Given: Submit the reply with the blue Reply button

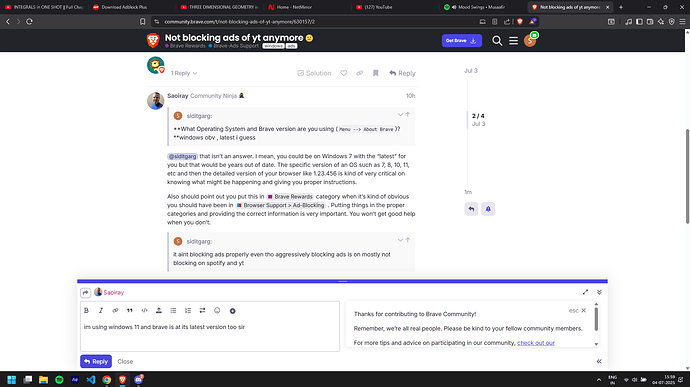Looking at the screenshot, I should (x=96, y=361).
